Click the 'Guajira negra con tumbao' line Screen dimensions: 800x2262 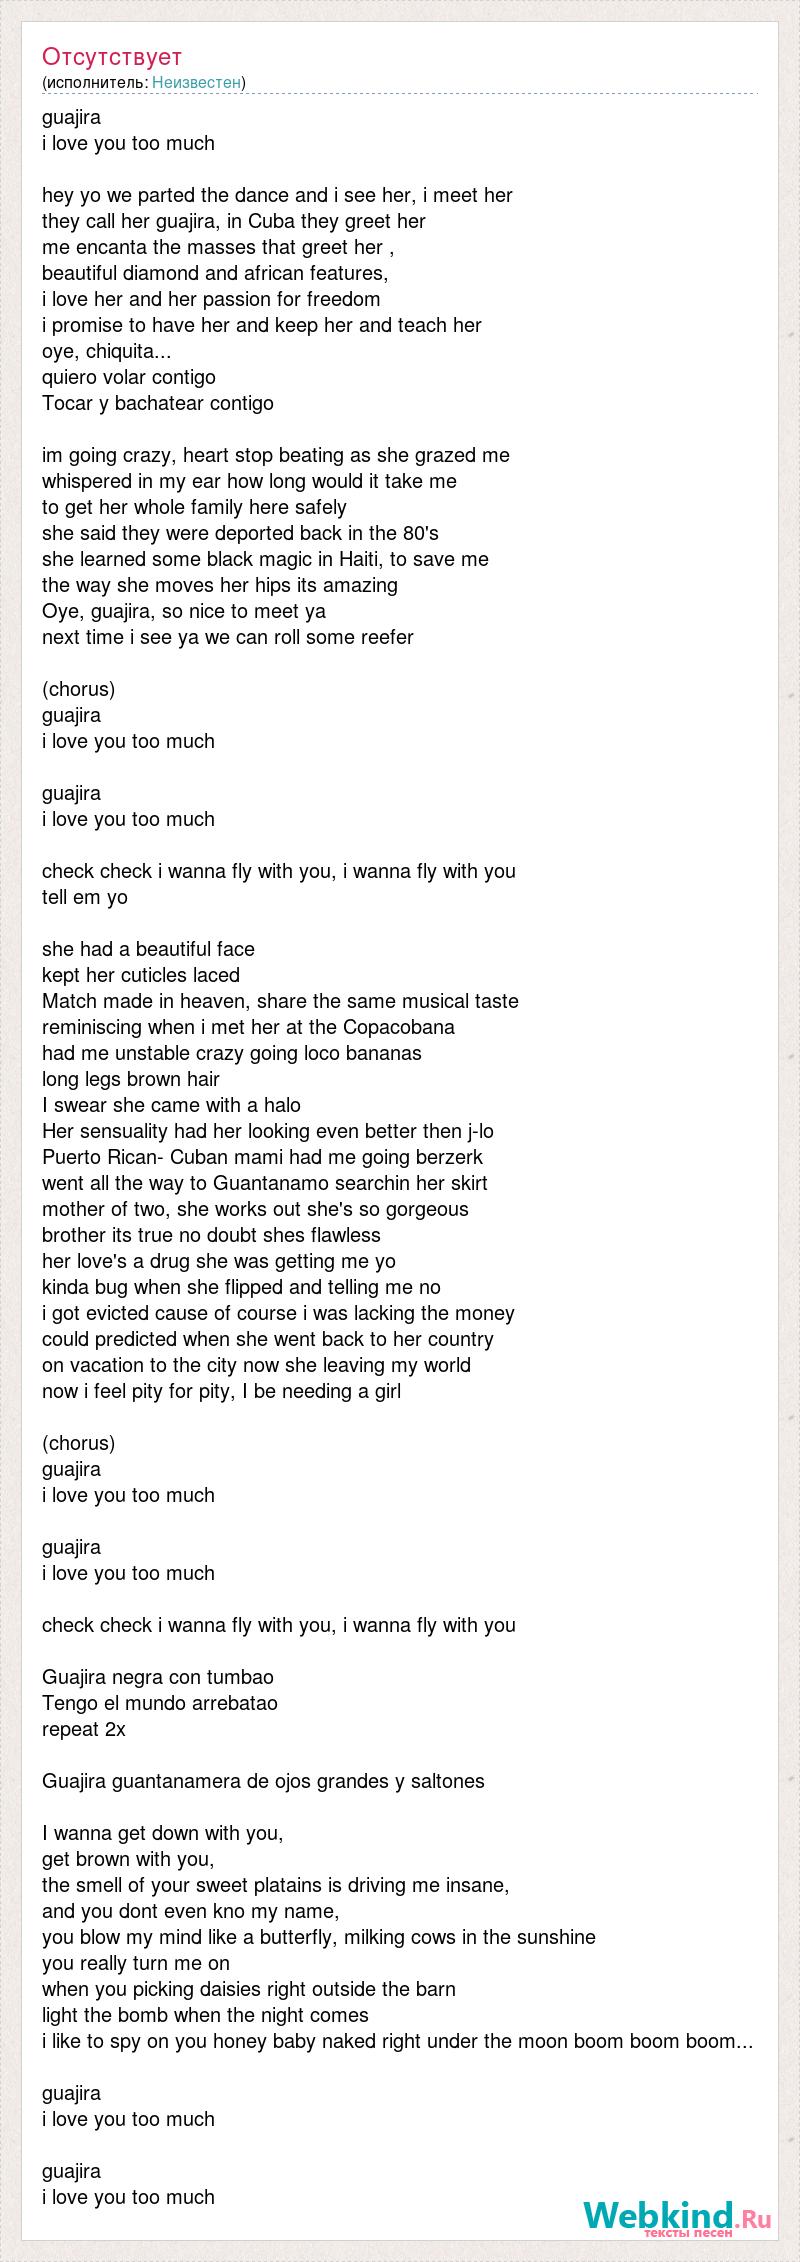click(x=158, y=1677)
